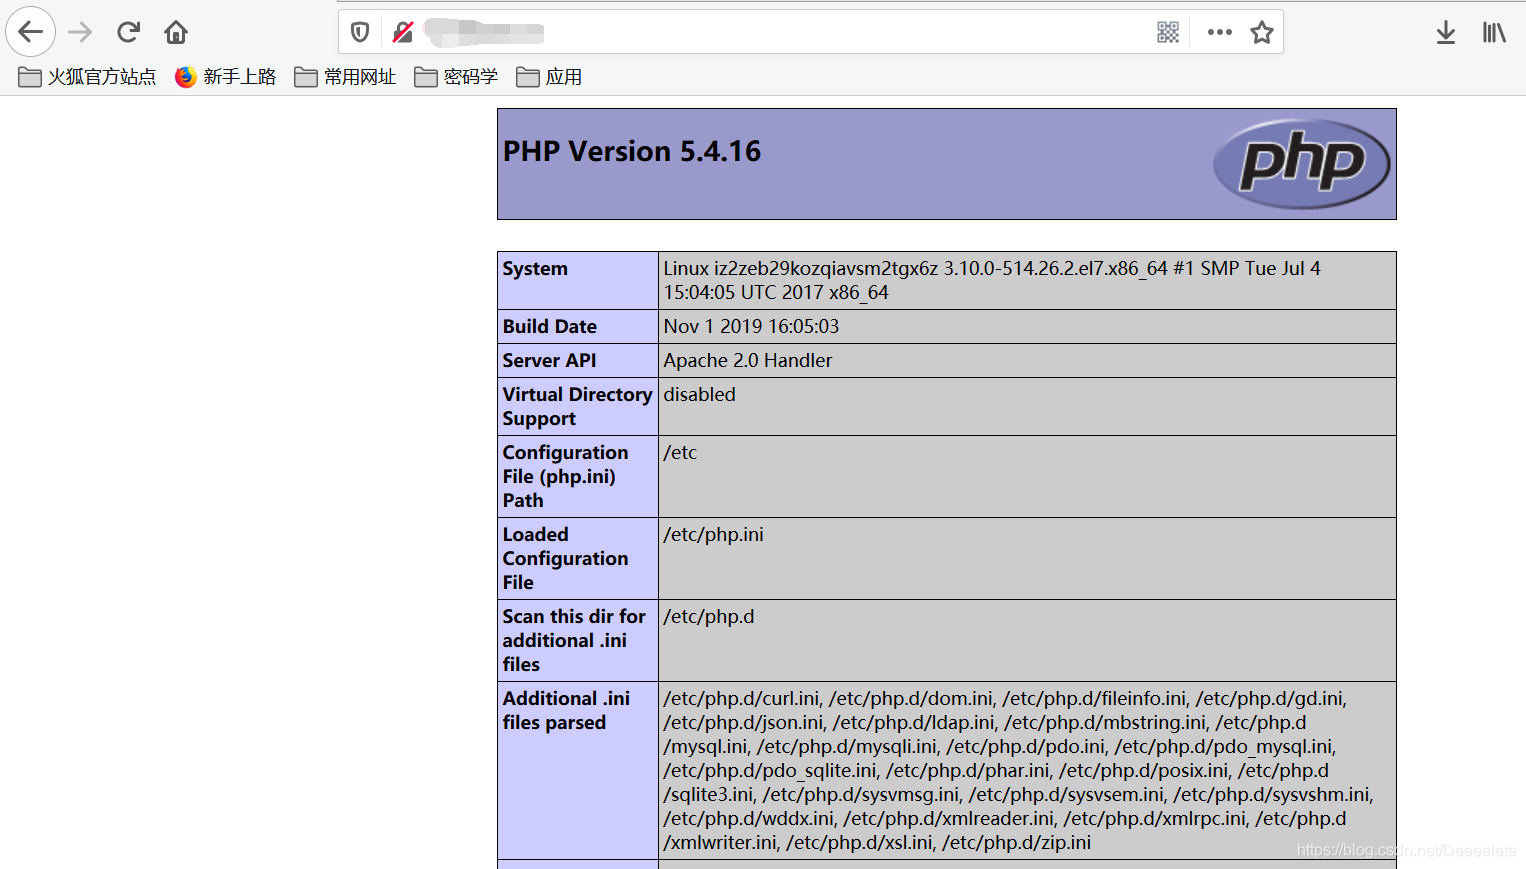The width and height of the screenshot is (1526, 869).
Task: Show the page QR code
Action: click(x=1168, y=32)
